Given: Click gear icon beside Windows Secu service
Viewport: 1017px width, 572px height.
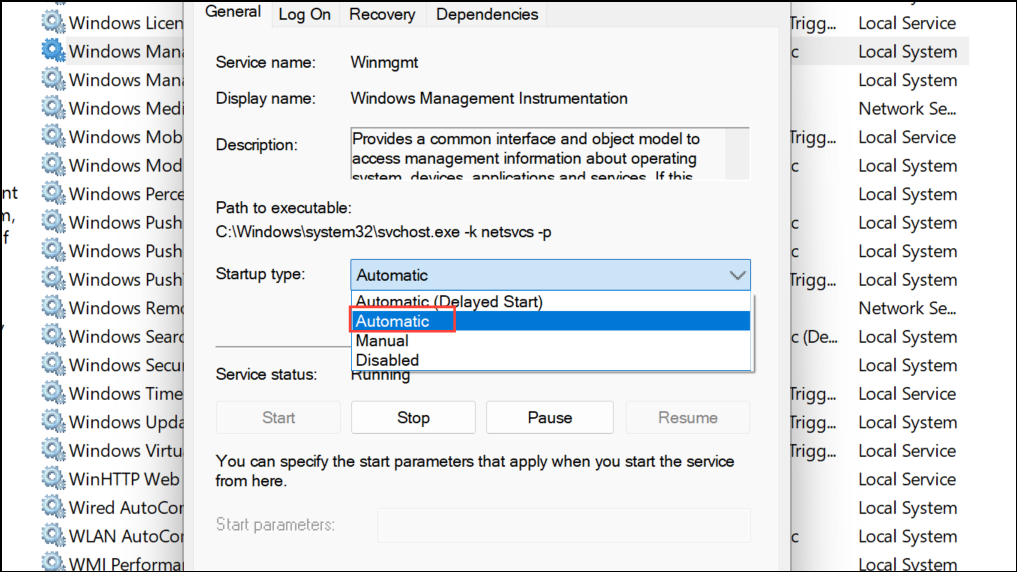Looking at the screenshot, I should 53,364.
